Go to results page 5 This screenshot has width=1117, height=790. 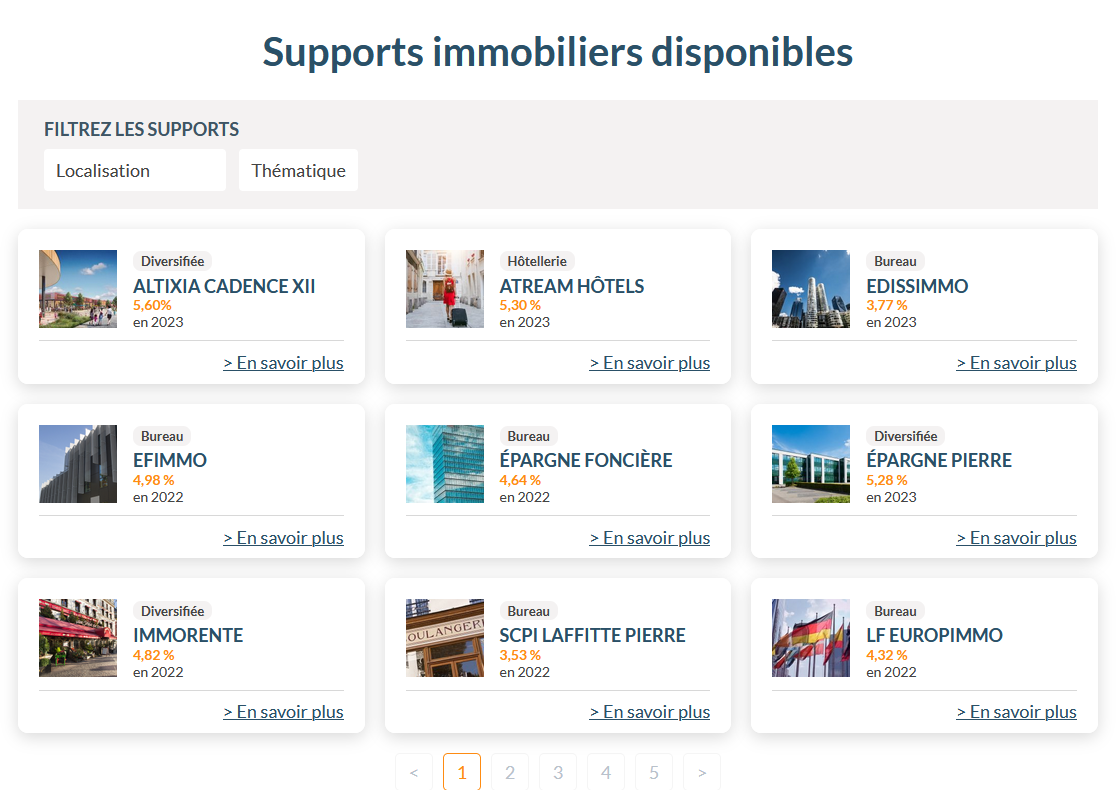(654, 771)
